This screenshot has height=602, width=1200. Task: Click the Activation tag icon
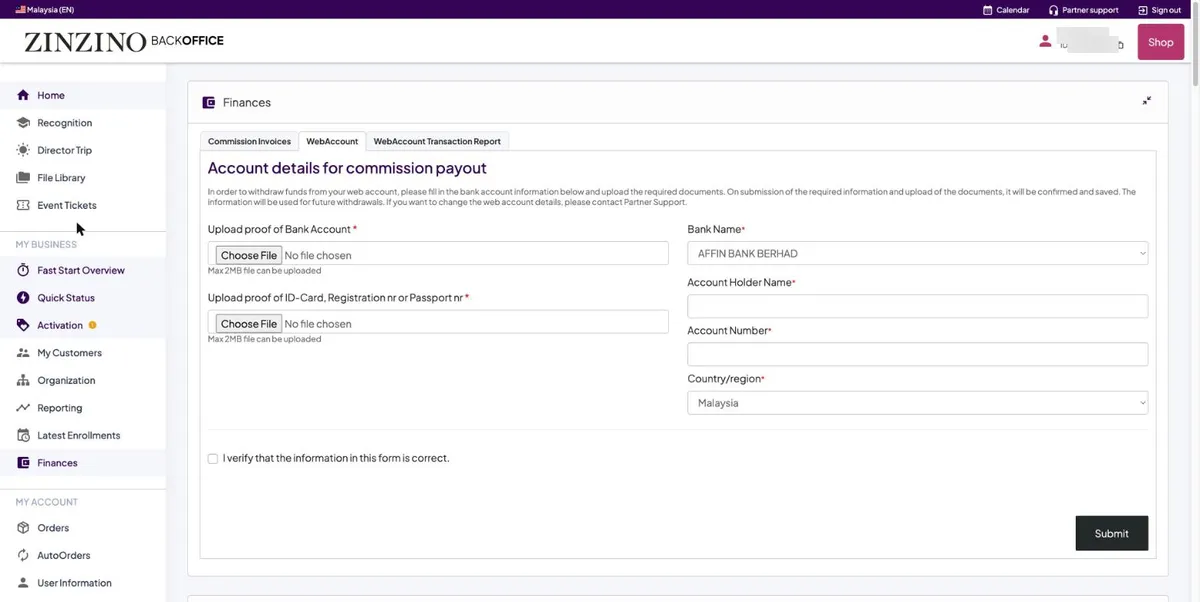click(23, 325)
